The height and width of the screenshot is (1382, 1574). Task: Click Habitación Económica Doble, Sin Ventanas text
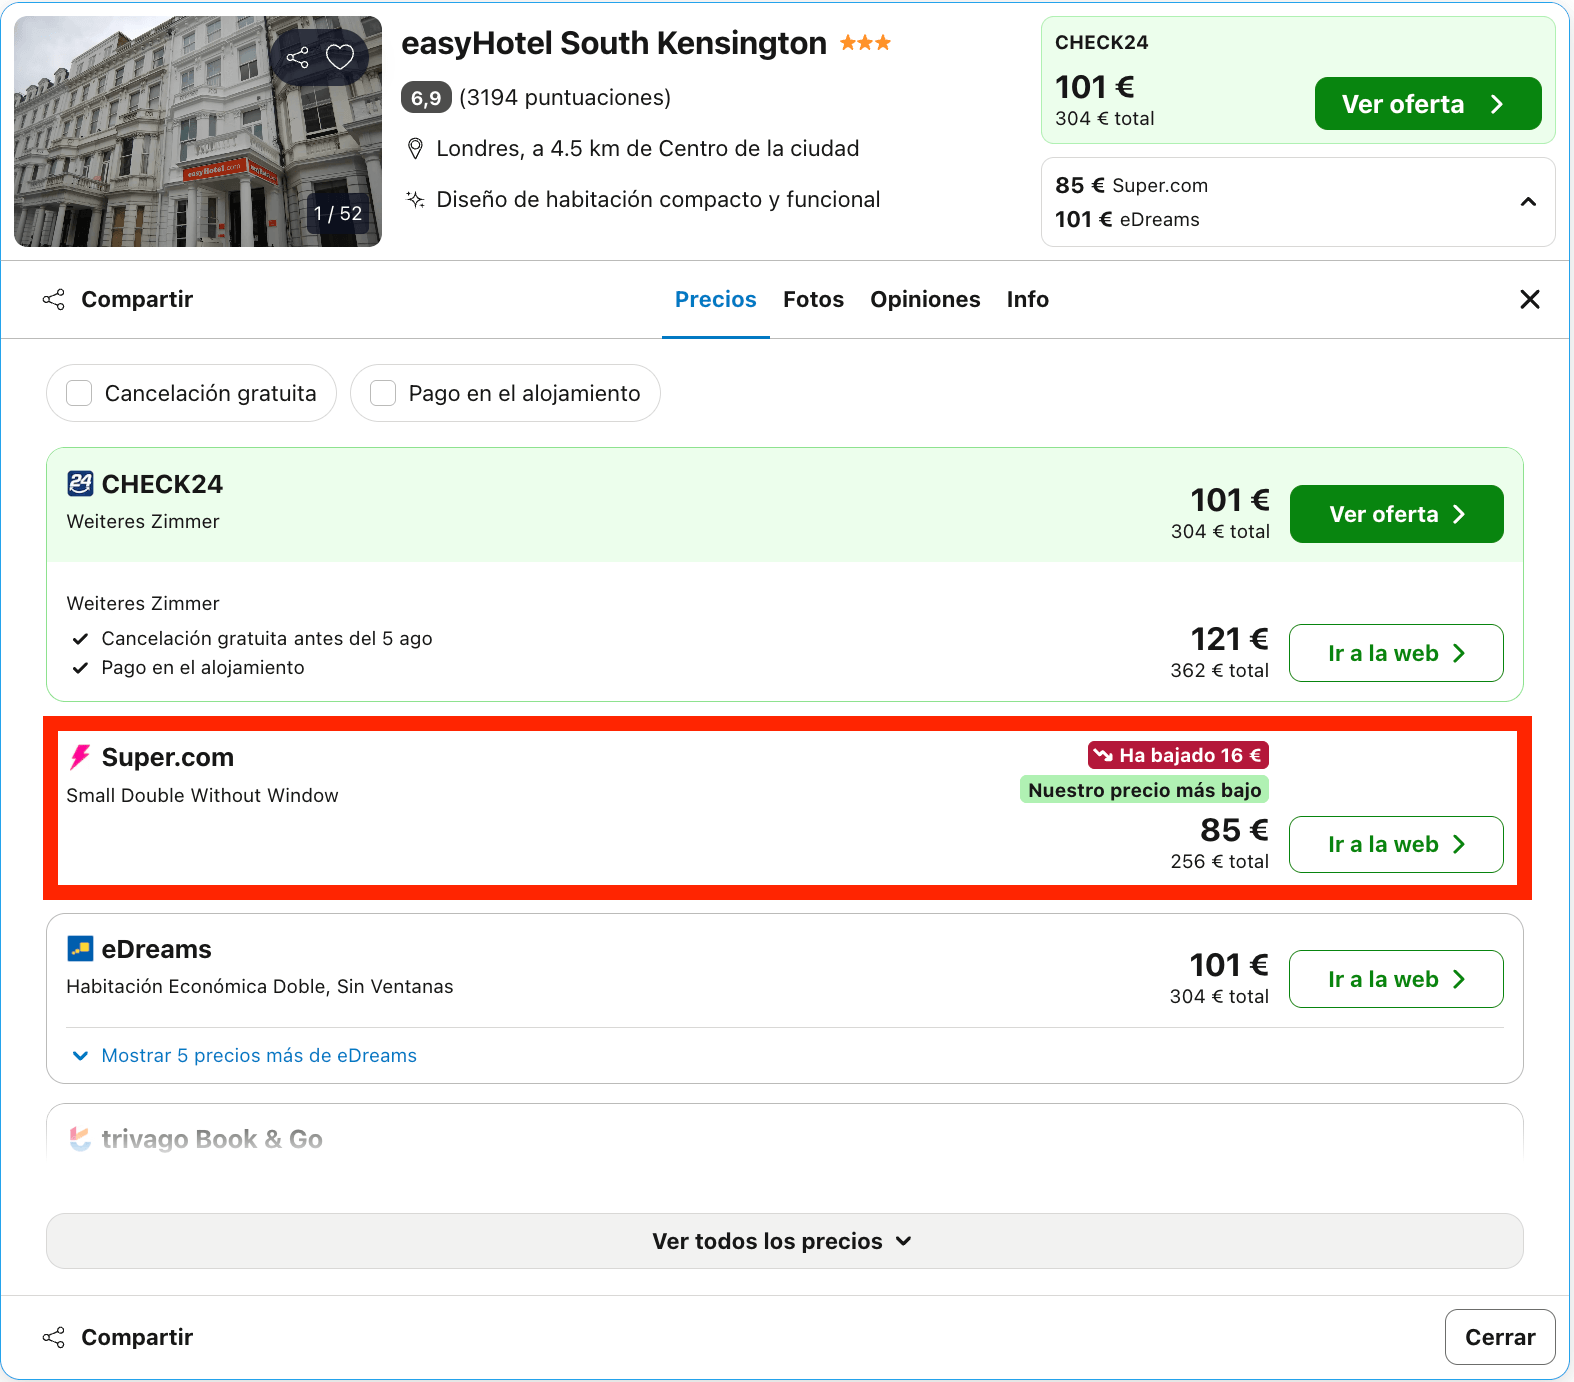coord(259,986)
